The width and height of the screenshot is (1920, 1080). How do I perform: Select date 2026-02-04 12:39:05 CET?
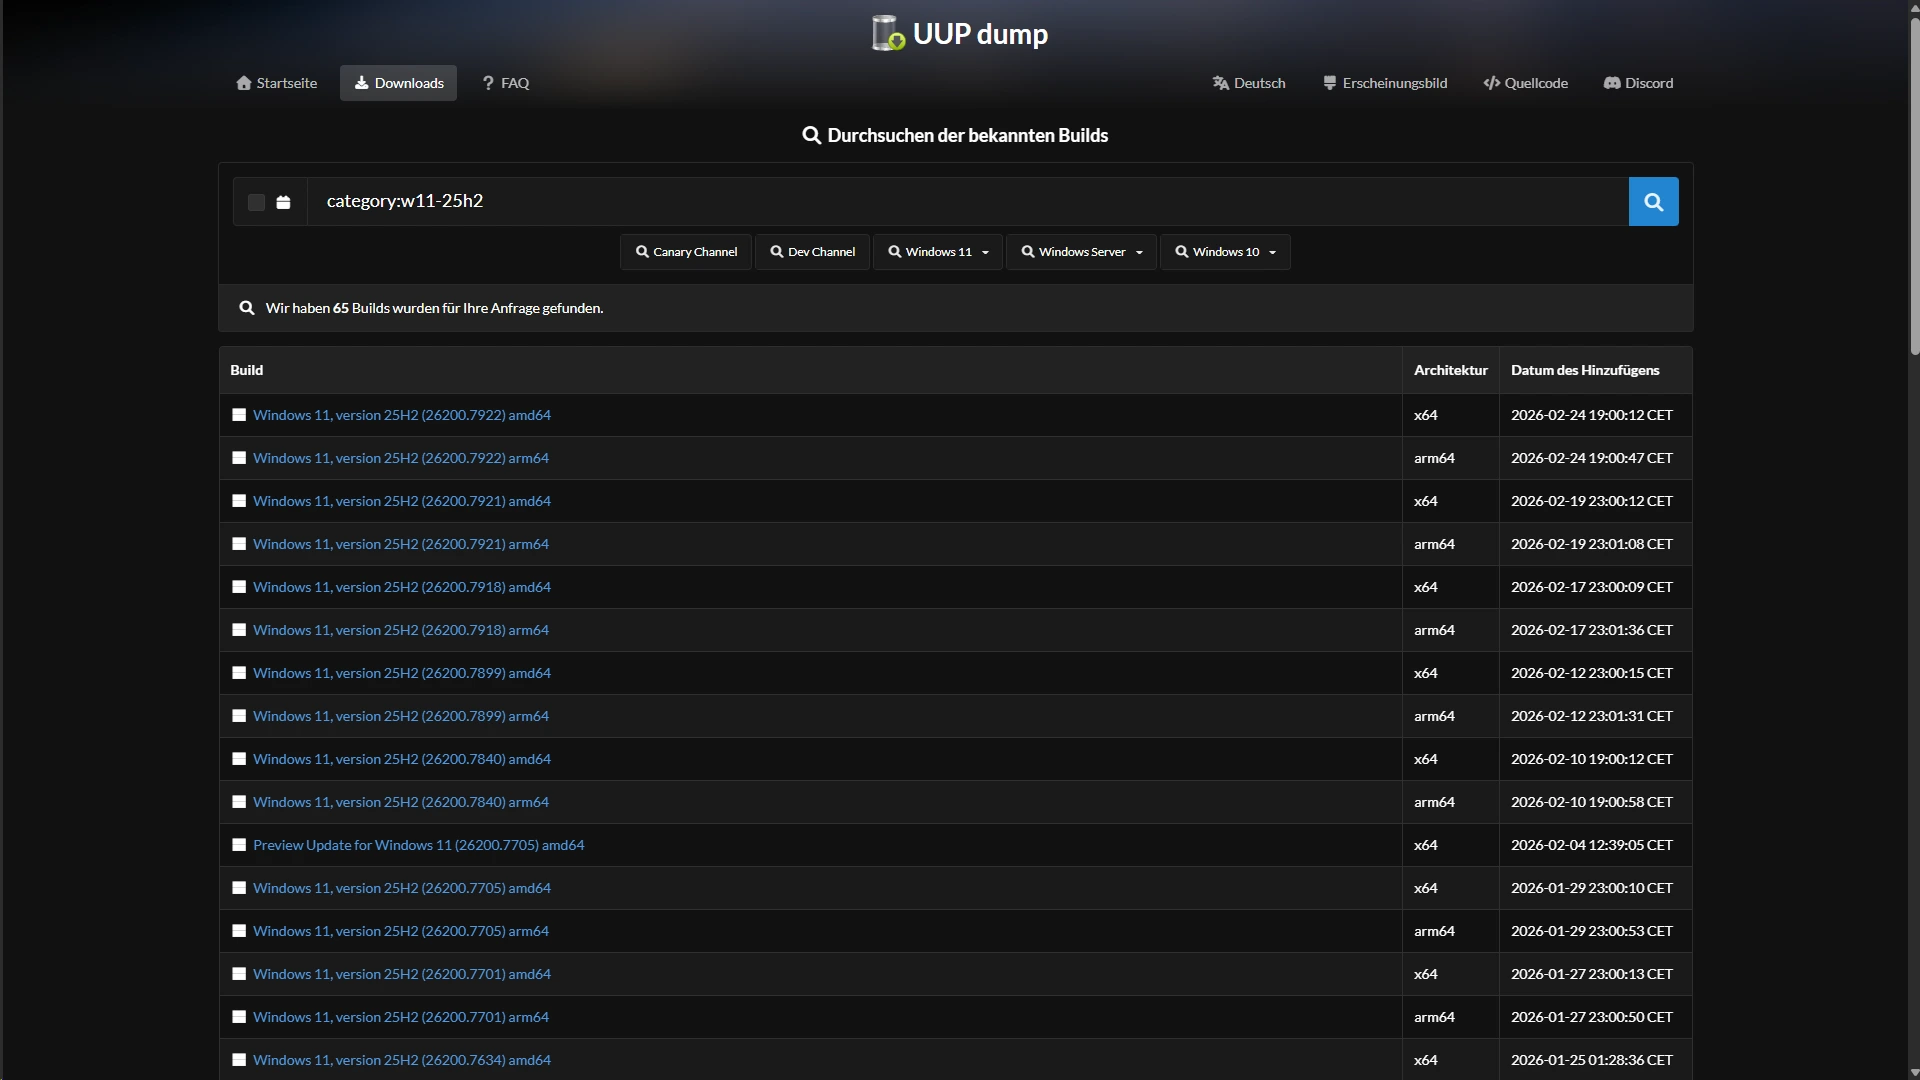click(x=1591, y=845)
